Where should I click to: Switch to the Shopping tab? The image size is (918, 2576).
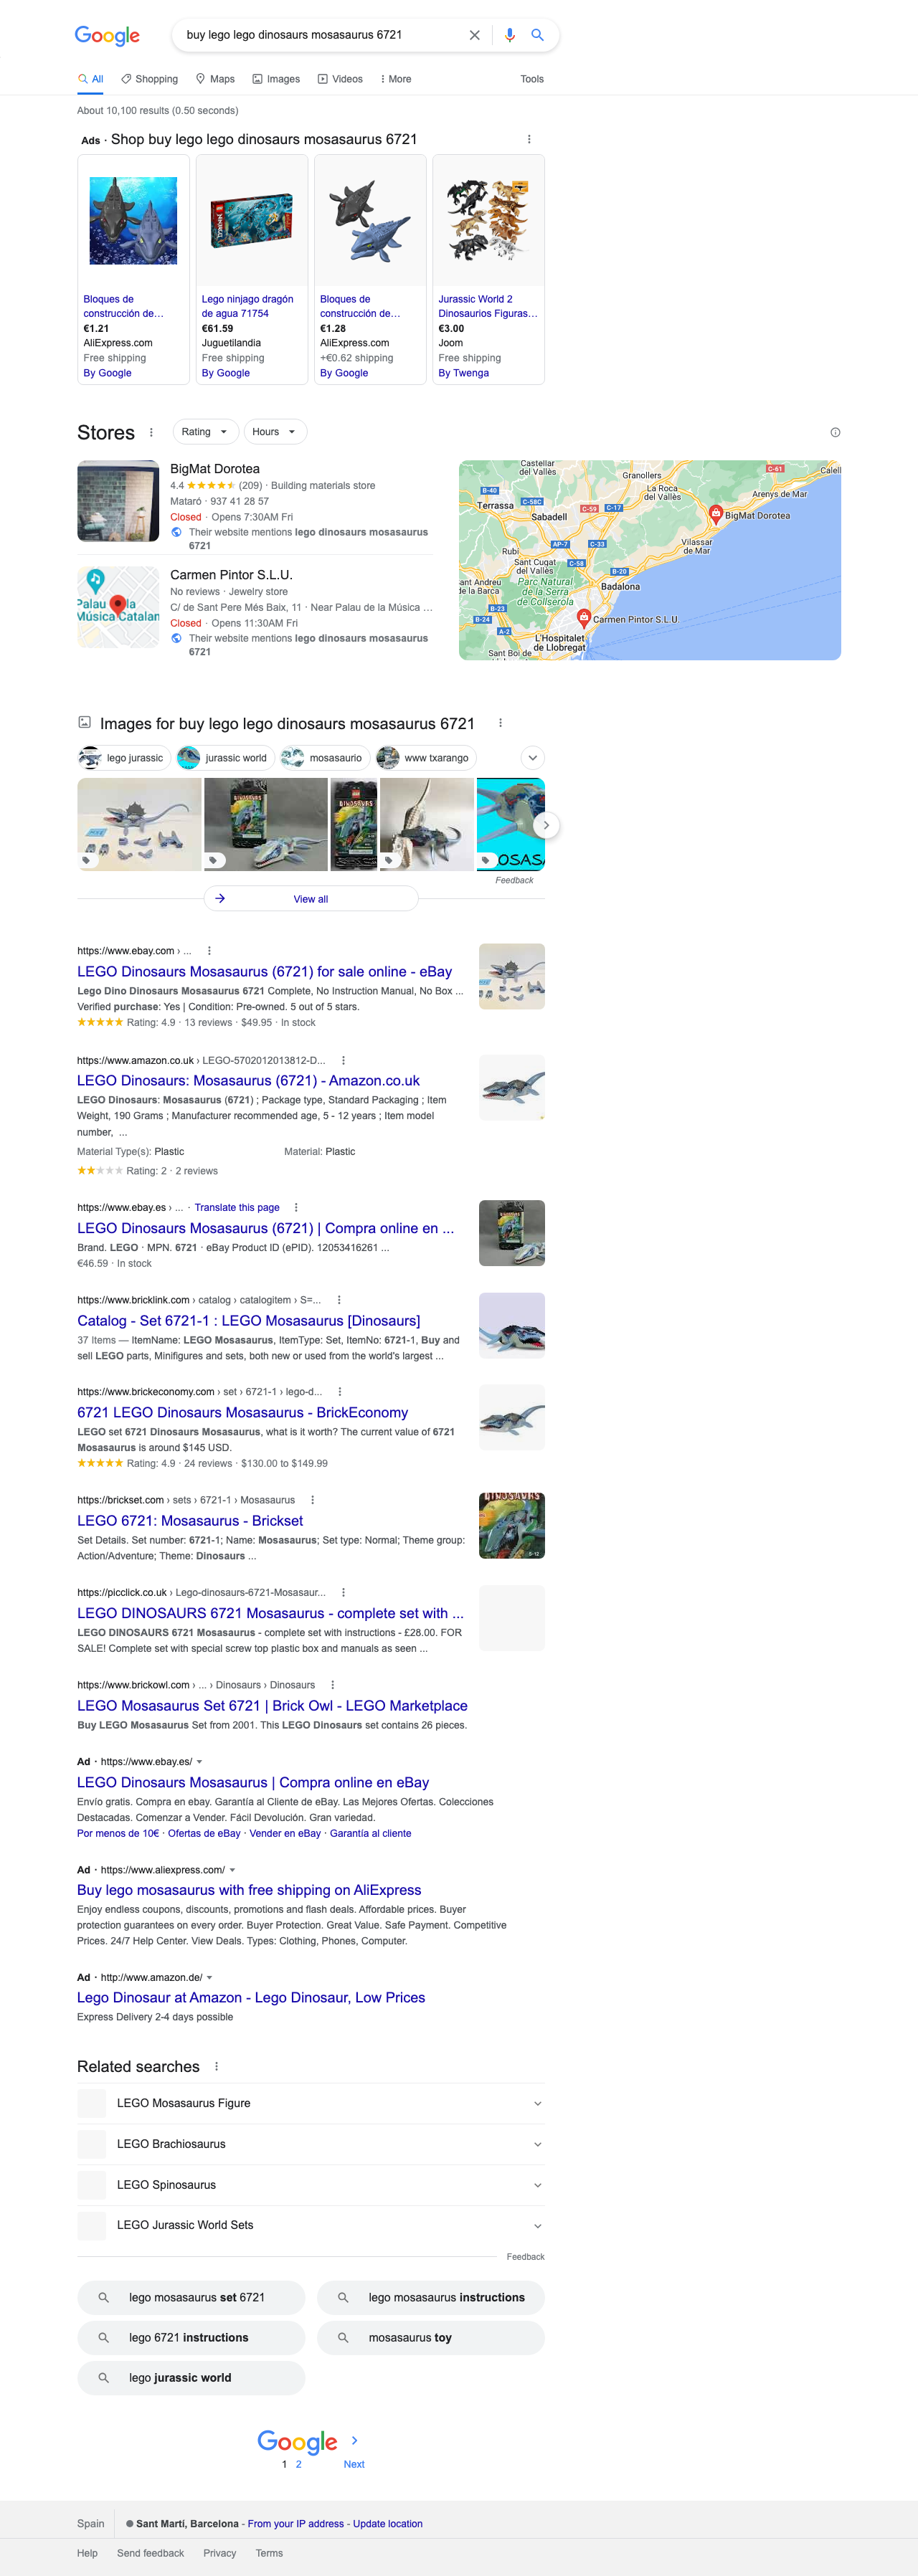tap(149, 79)
